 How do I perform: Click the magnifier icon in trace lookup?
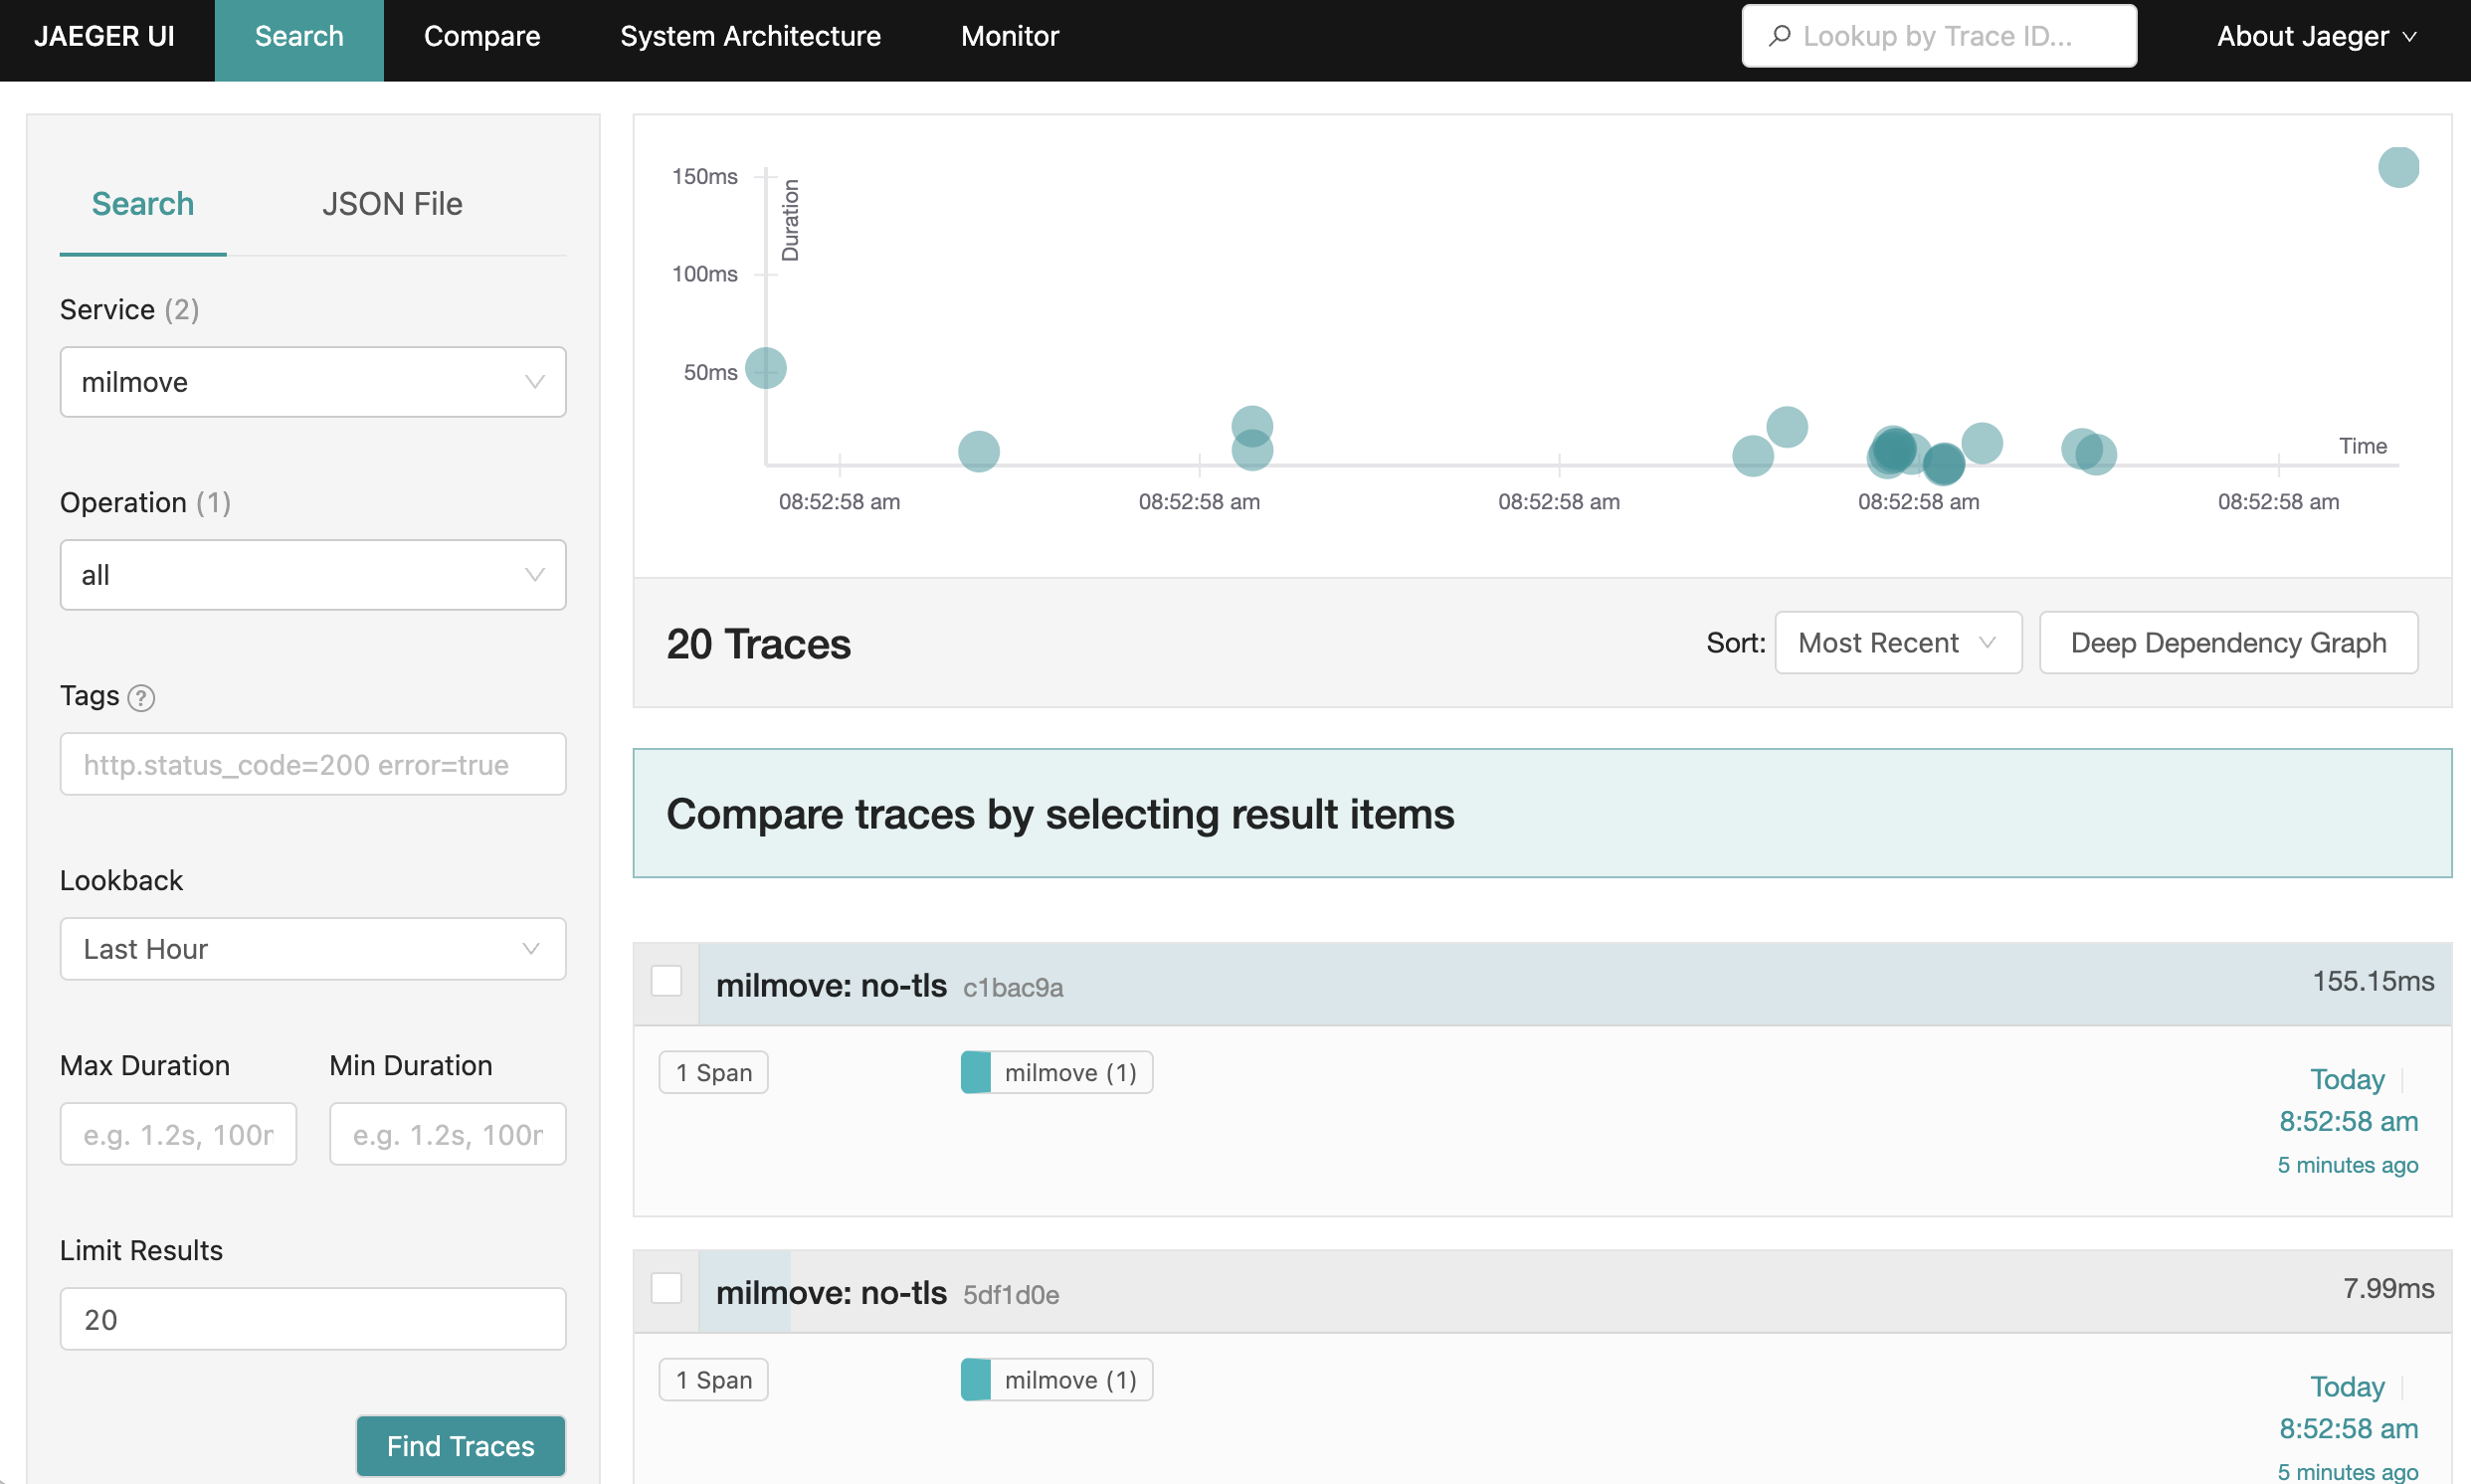[1779, 36]
